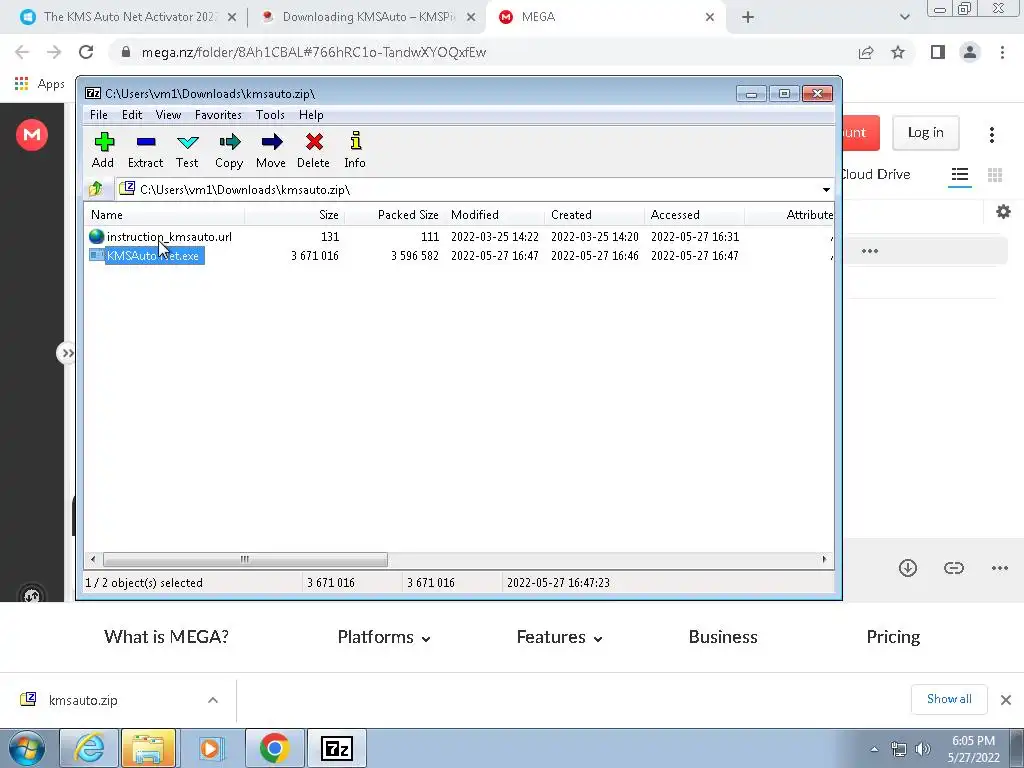This screenshot has height=768, width=1024.
Task: Open the 7-Zip File menu
Action: tap(99, 115)
